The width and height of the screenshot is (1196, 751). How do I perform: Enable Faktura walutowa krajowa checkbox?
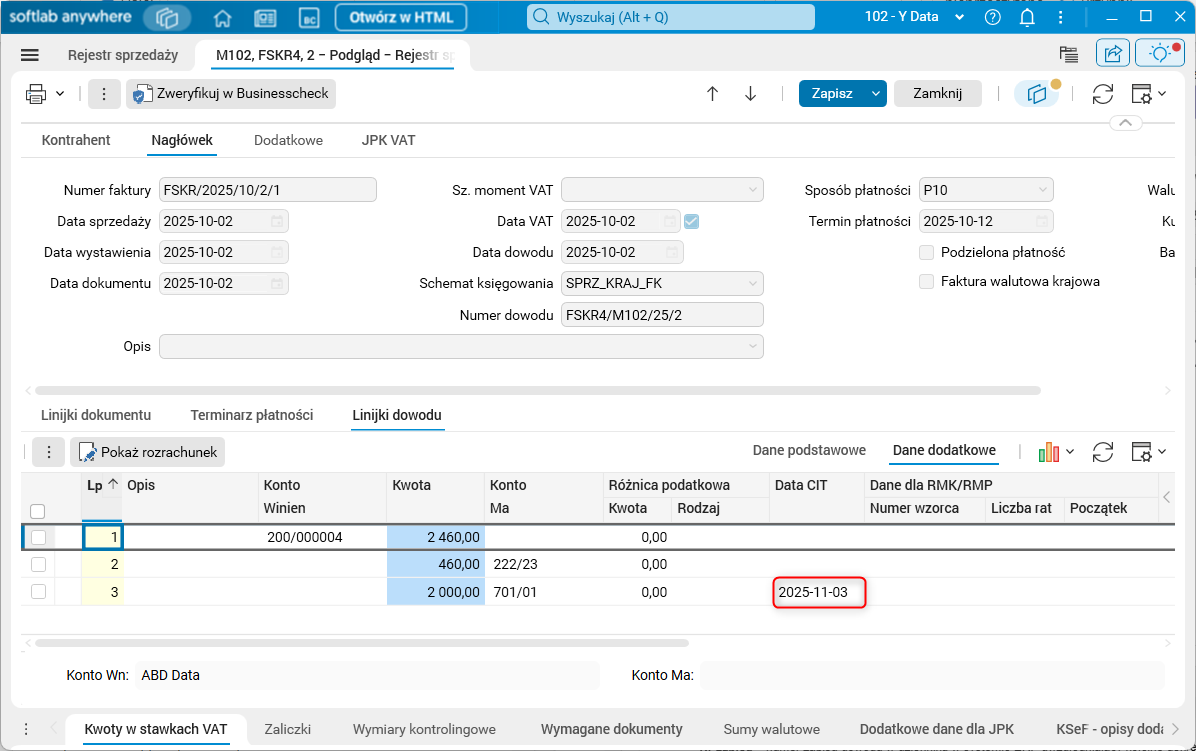[x=927, y=281]
